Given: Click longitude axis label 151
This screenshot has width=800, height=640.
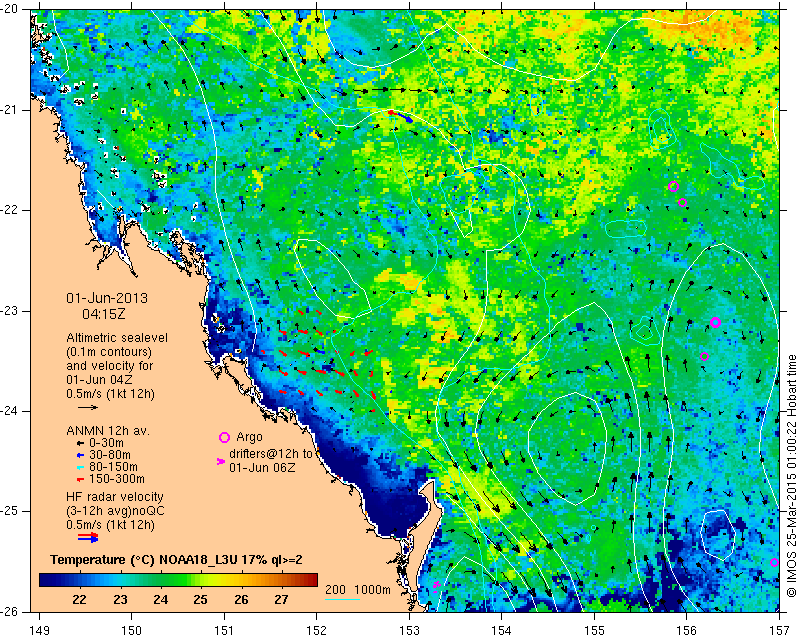Looking at the screenshot, I should pyautogui.click(x=224, y=630).
